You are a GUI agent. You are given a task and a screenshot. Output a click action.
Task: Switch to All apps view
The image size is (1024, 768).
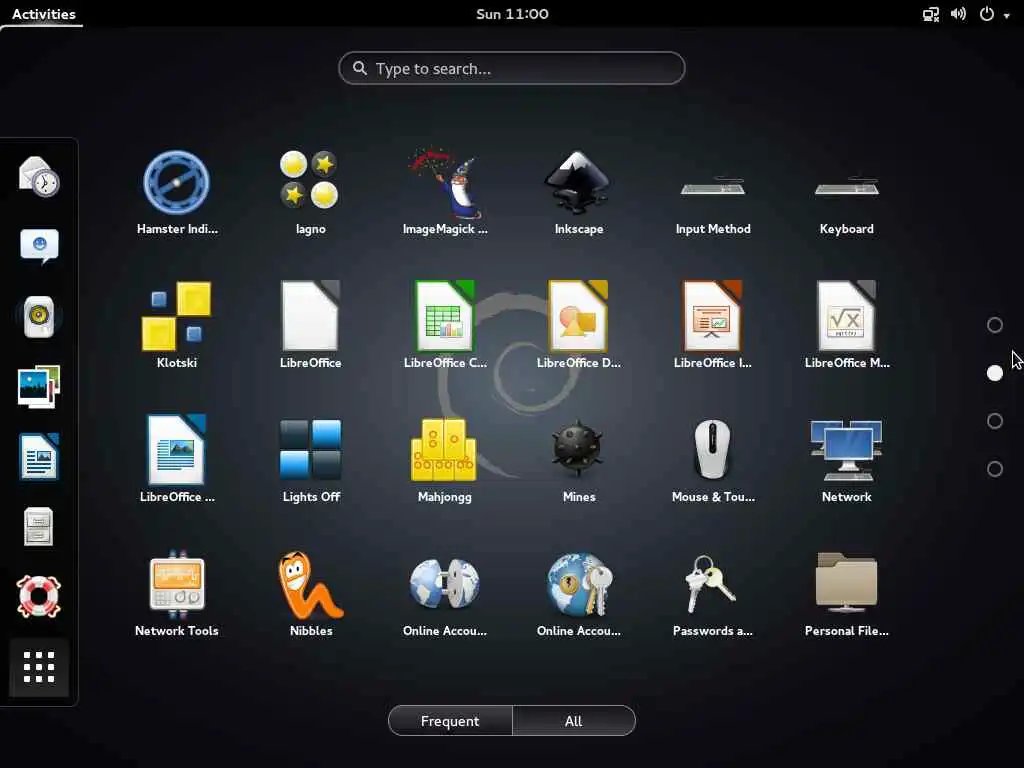(573, 721)
